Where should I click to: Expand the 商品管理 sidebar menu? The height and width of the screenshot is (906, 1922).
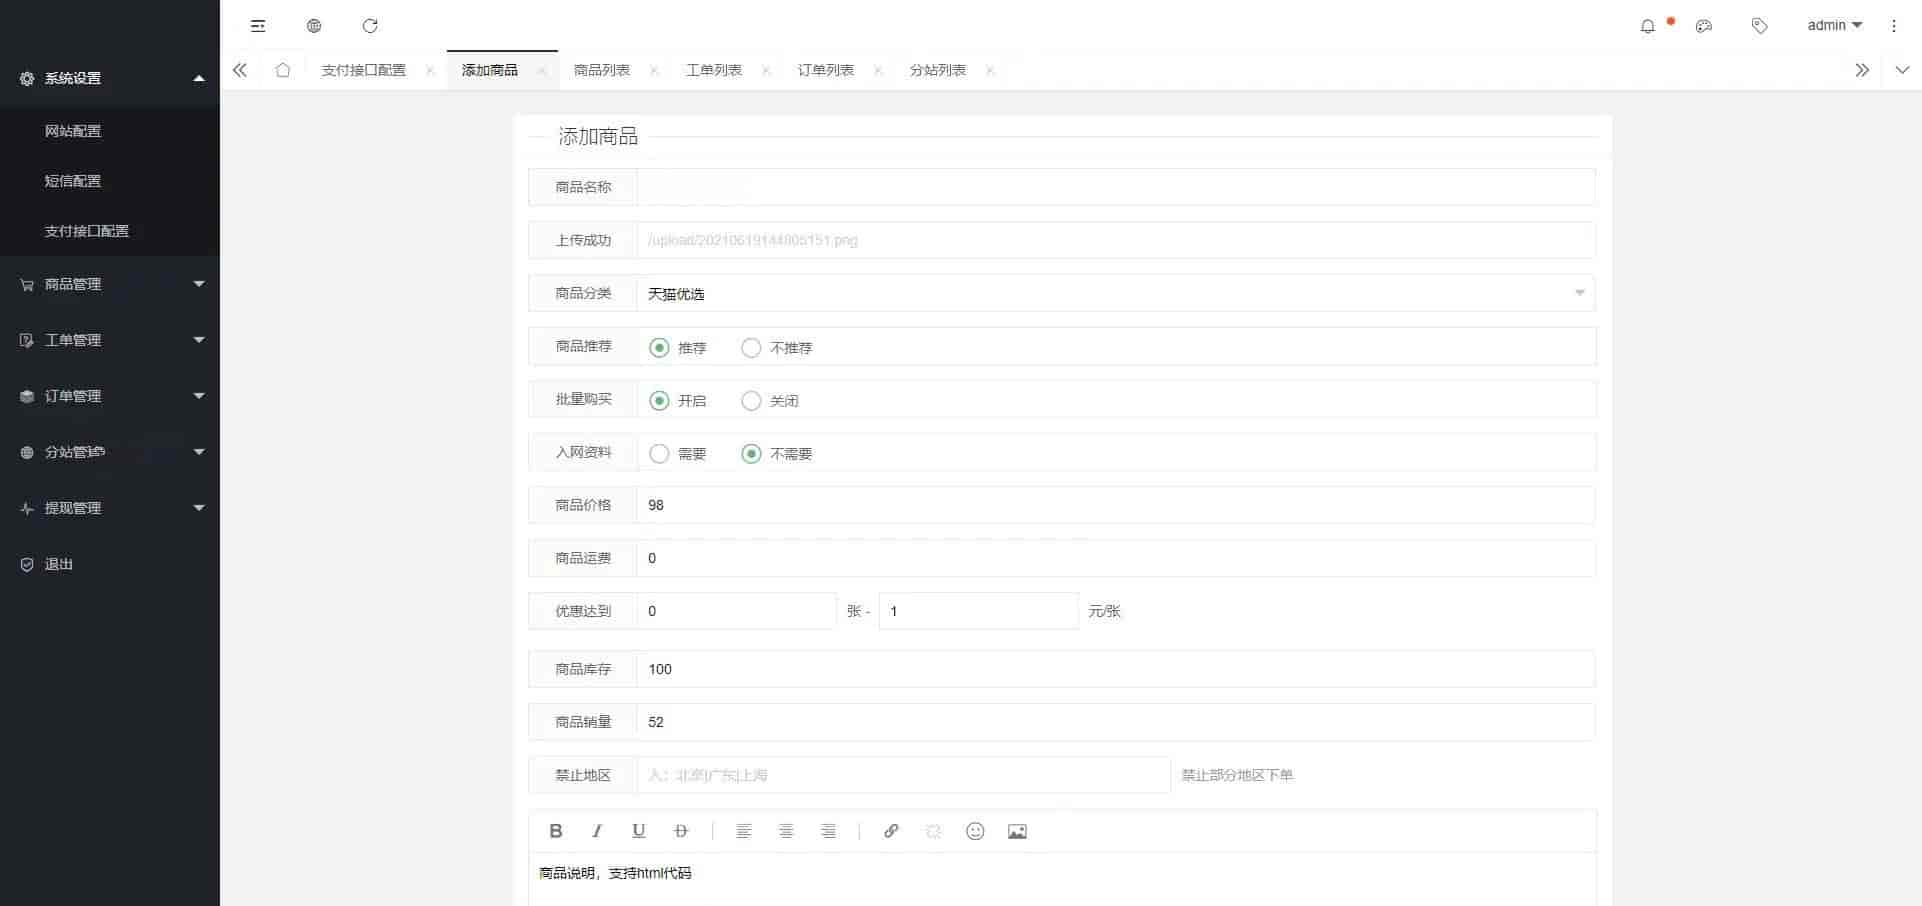(110, 284)
